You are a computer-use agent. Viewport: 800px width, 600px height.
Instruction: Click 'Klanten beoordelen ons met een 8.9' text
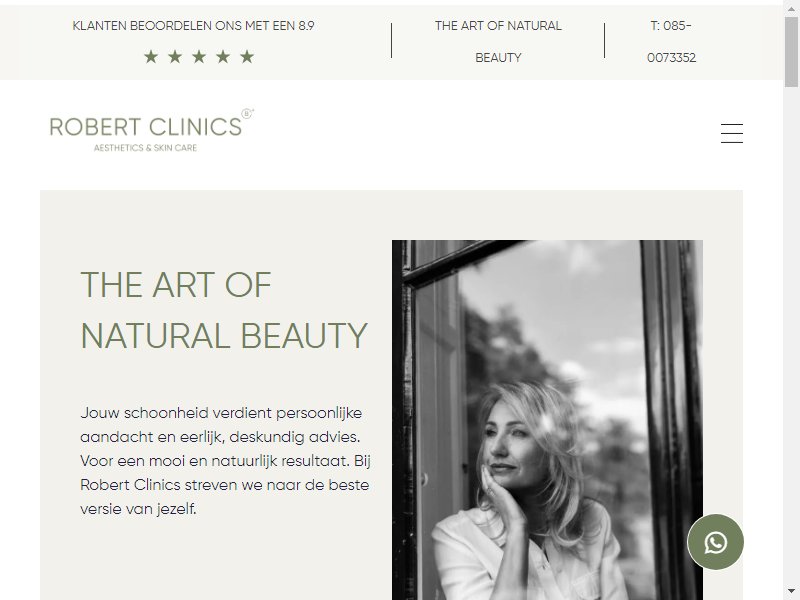pyautogui.click(x=193, y=26)
